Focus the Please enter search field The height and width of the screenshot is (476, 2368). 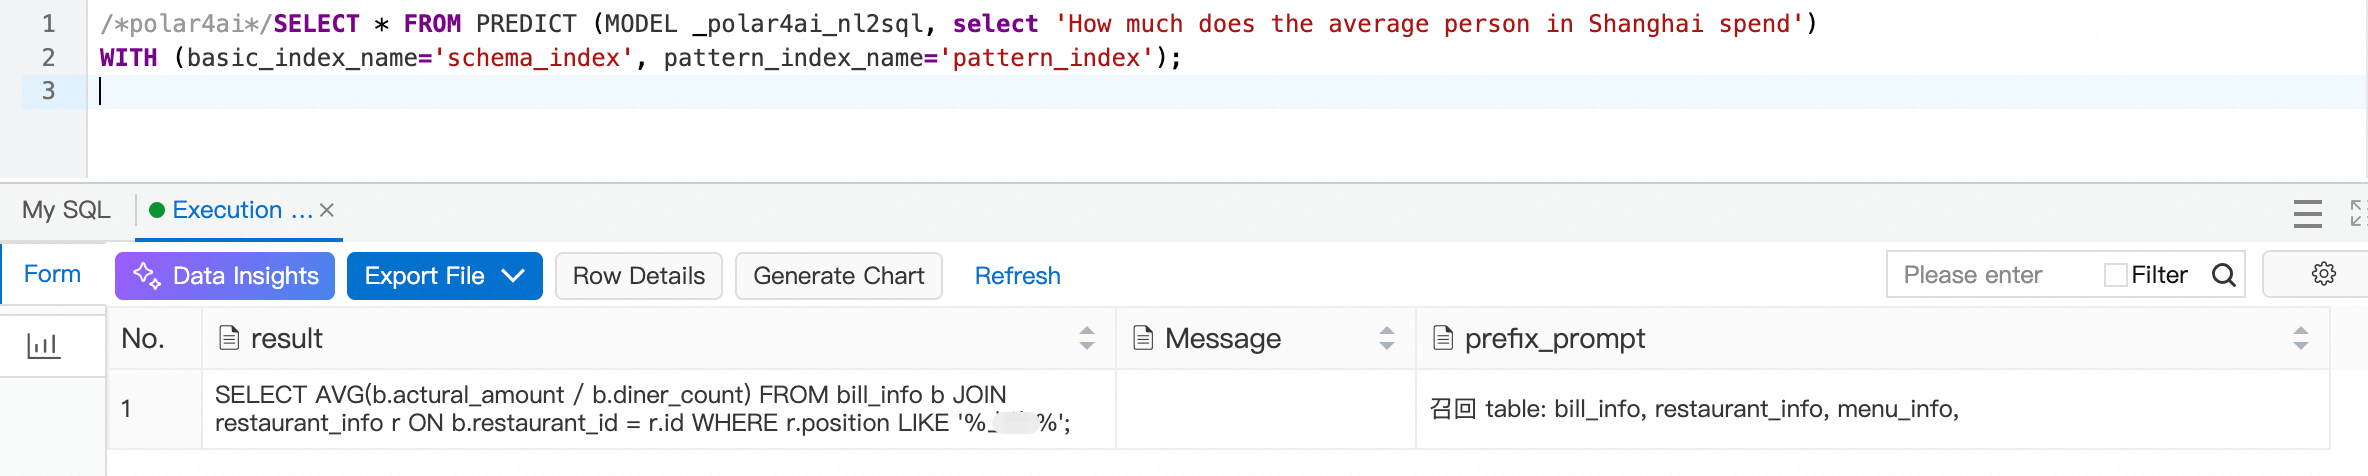coord(1990,275)
